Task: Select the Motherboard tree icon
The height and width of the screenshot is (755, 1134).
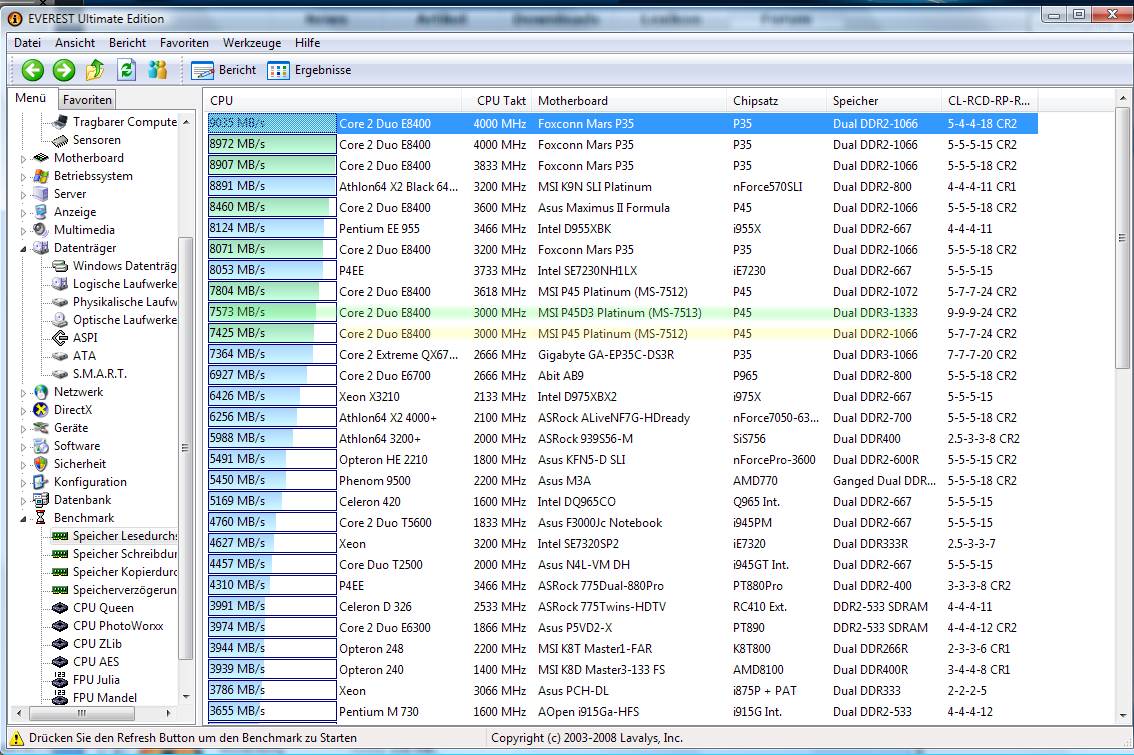Action: (x=41, y=158)
